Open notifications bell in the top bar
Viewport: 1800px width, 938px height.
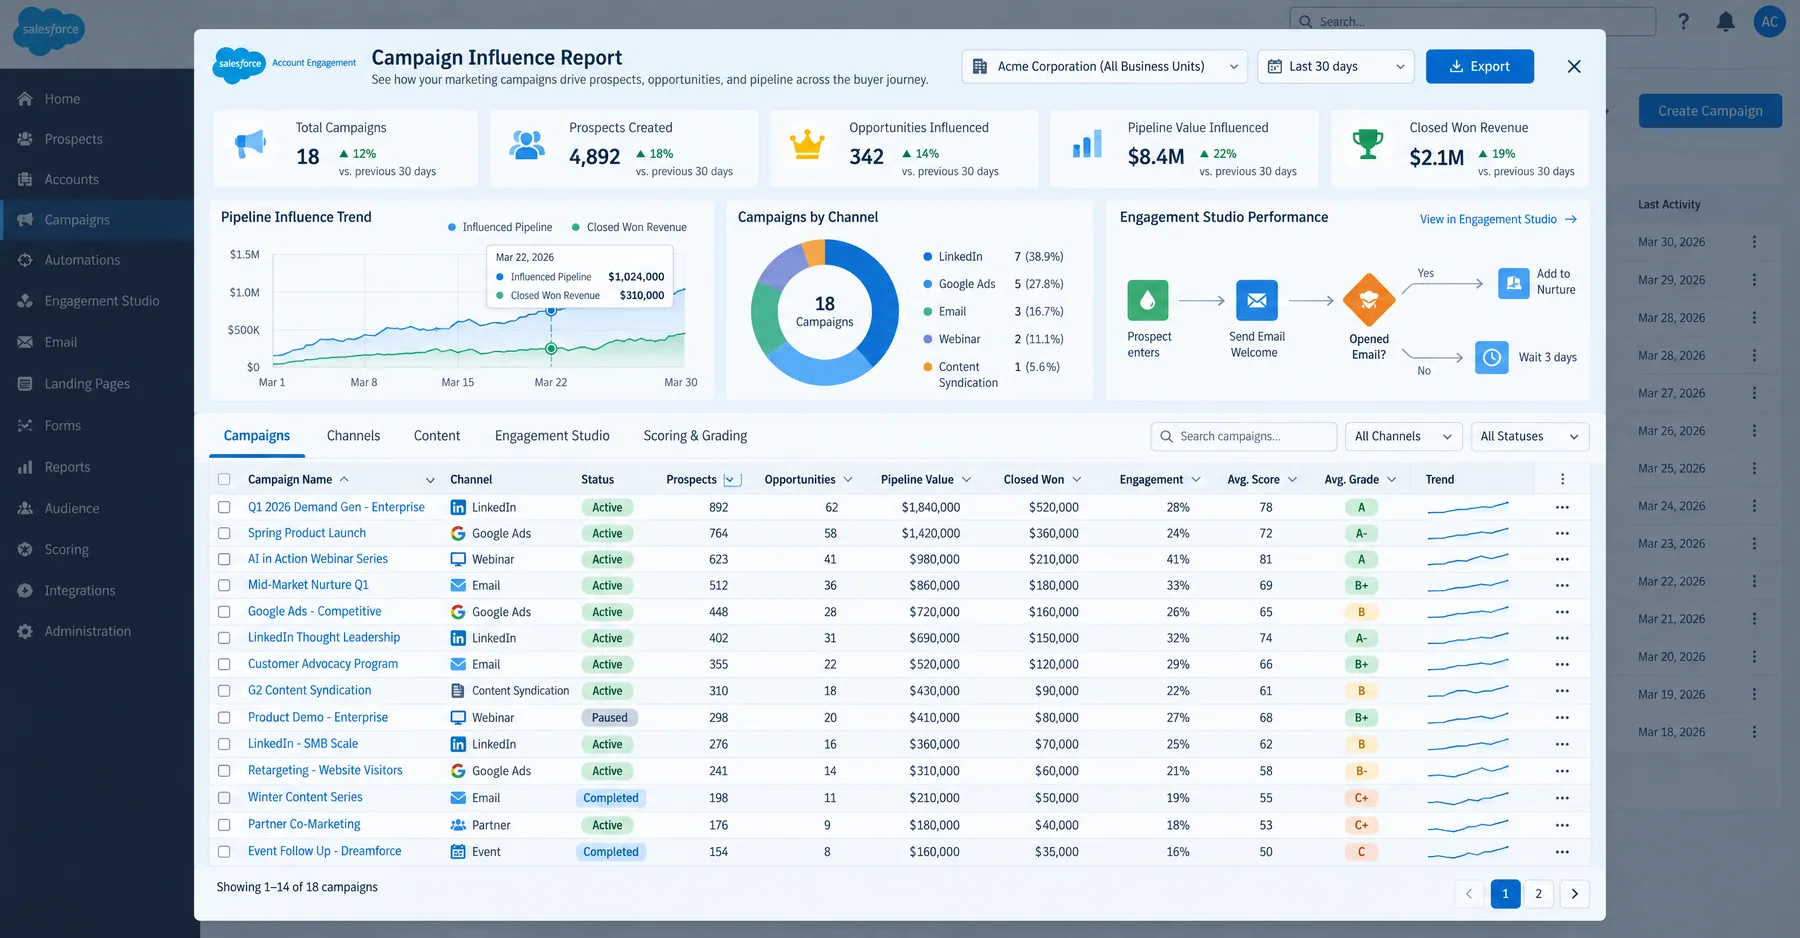coord(1725,22)
